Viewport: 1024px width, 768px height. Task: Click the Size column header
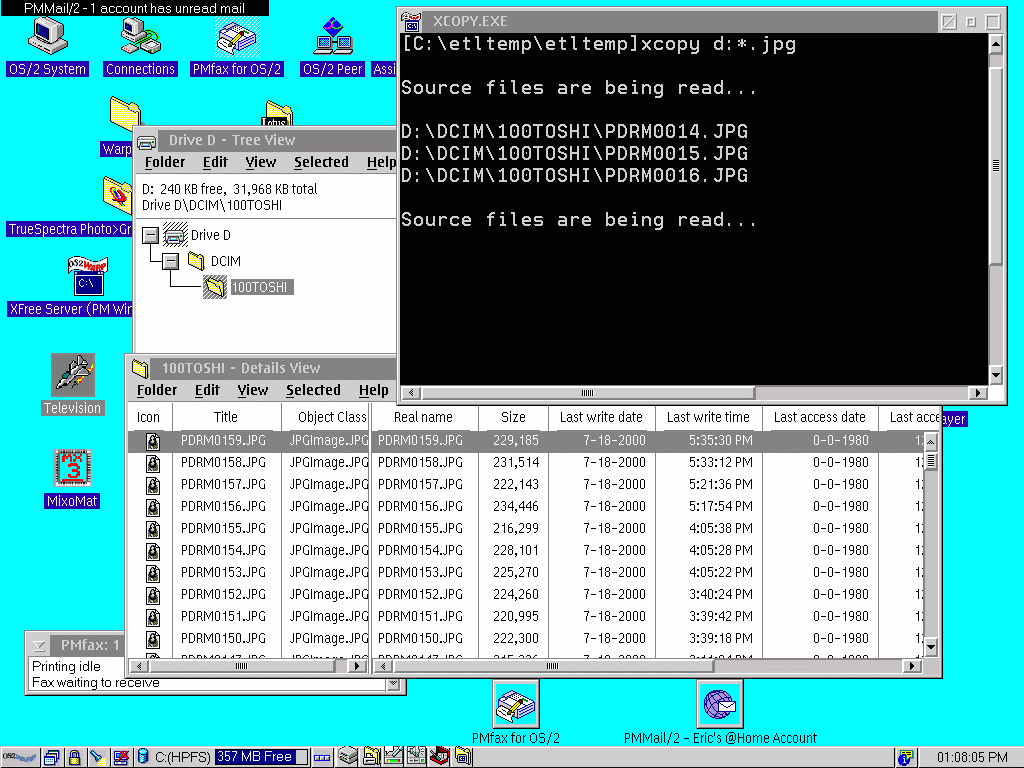pos(513,417)
